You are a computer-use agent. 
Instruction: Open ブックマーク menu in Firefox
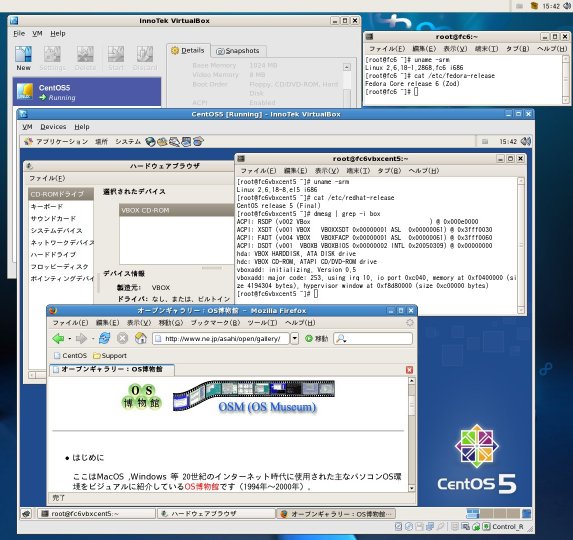pos(215,323)
